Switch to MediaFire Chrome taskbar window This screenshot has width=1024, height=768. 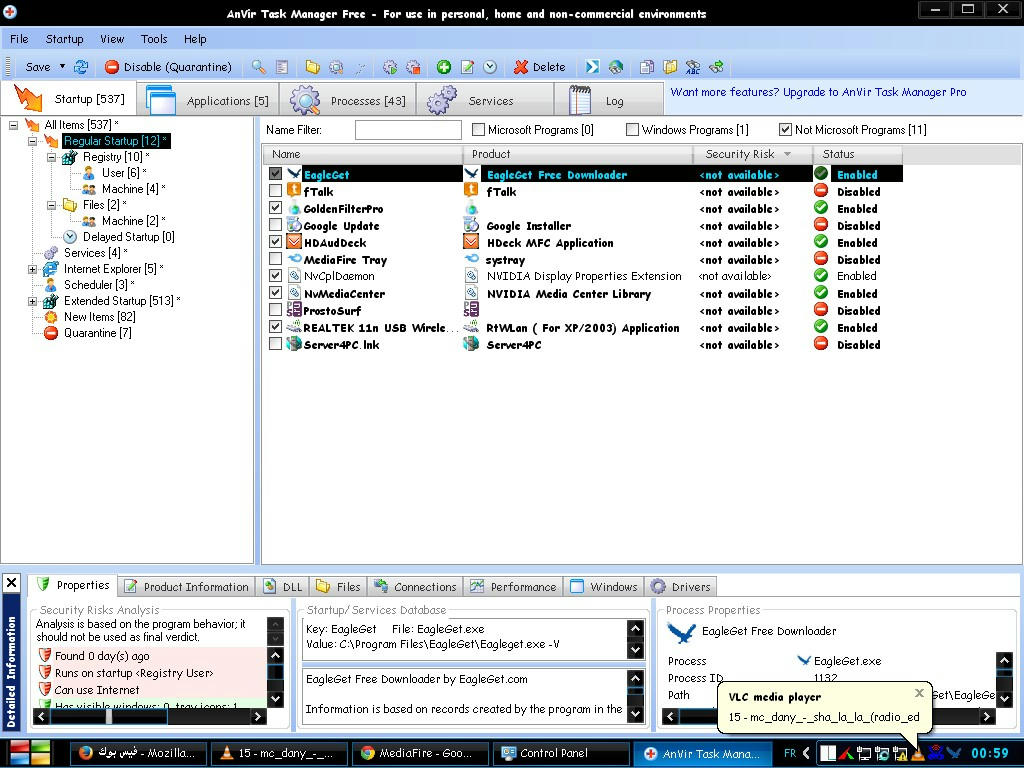click(419, 753)
